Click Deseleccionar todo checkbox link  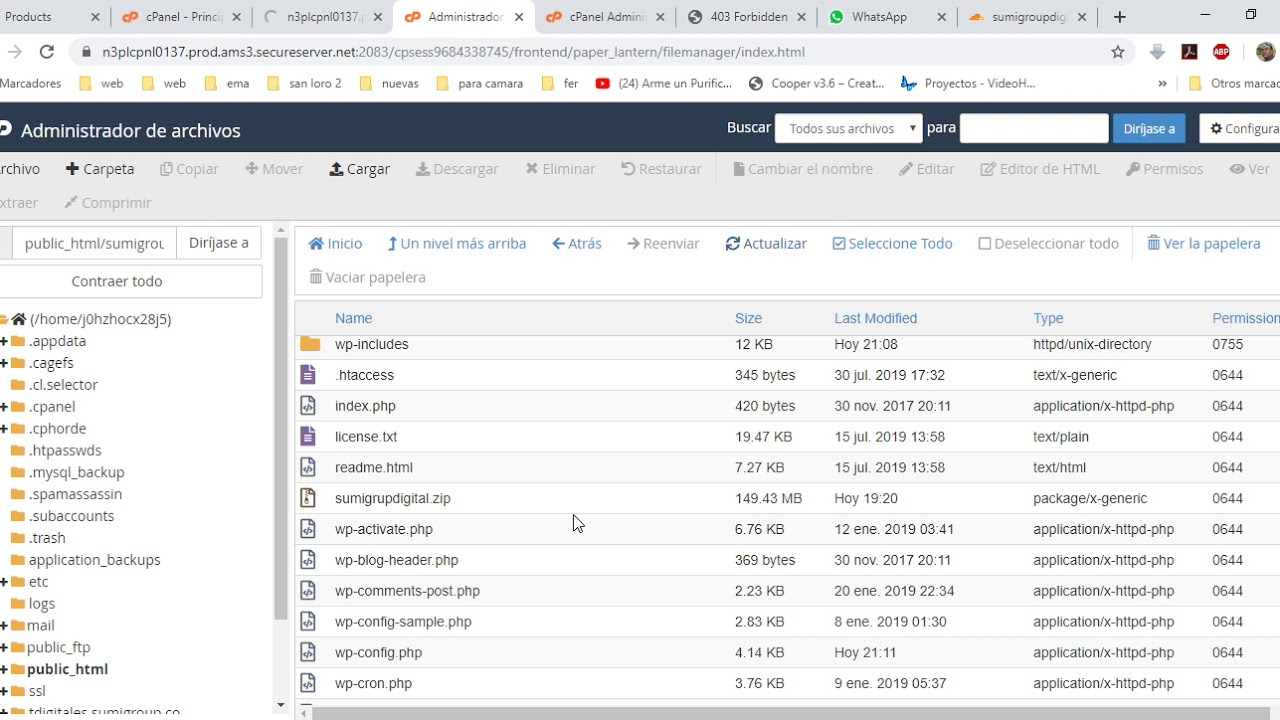tap(1049, 244)
